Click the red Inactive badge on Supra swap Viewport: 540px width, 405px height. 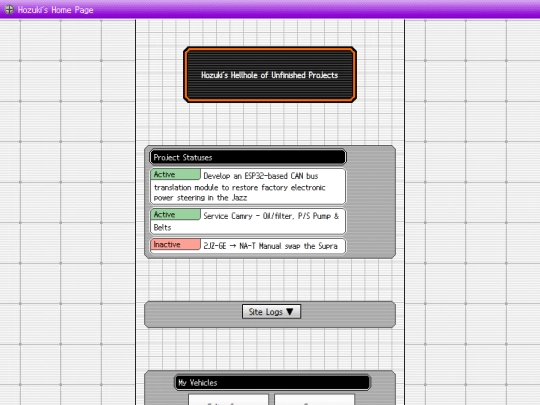tap(175, 244)
